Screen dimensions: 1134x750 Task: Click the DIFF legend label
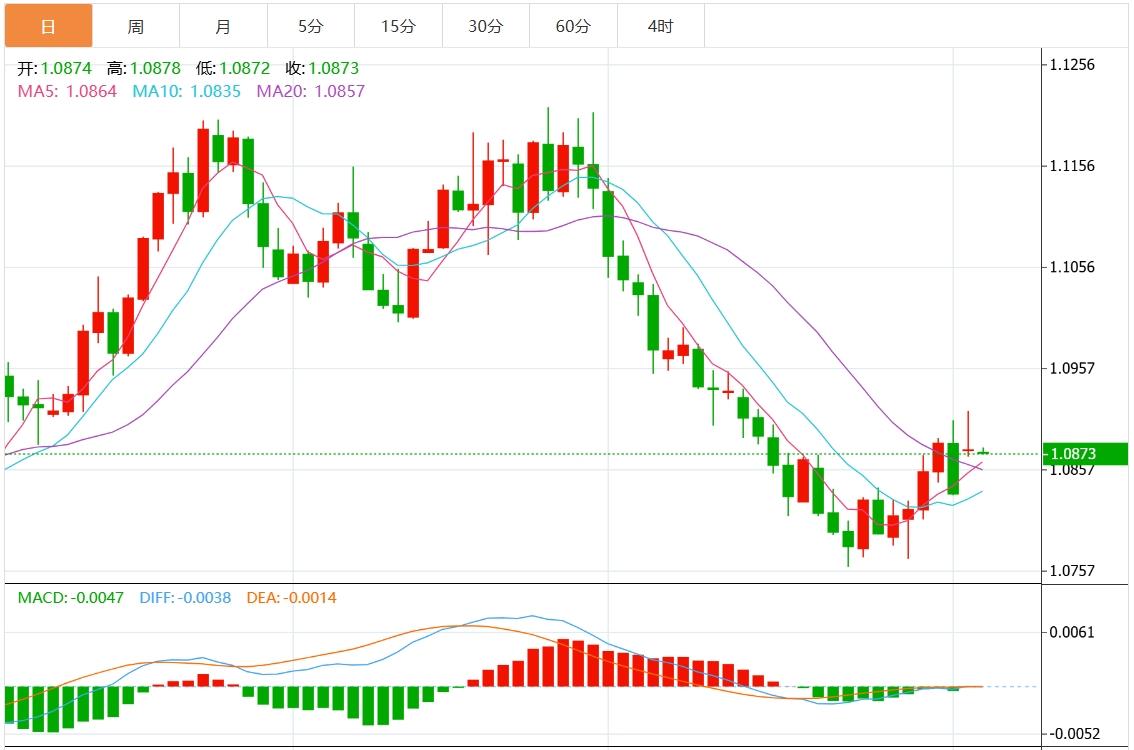point(185,598)
